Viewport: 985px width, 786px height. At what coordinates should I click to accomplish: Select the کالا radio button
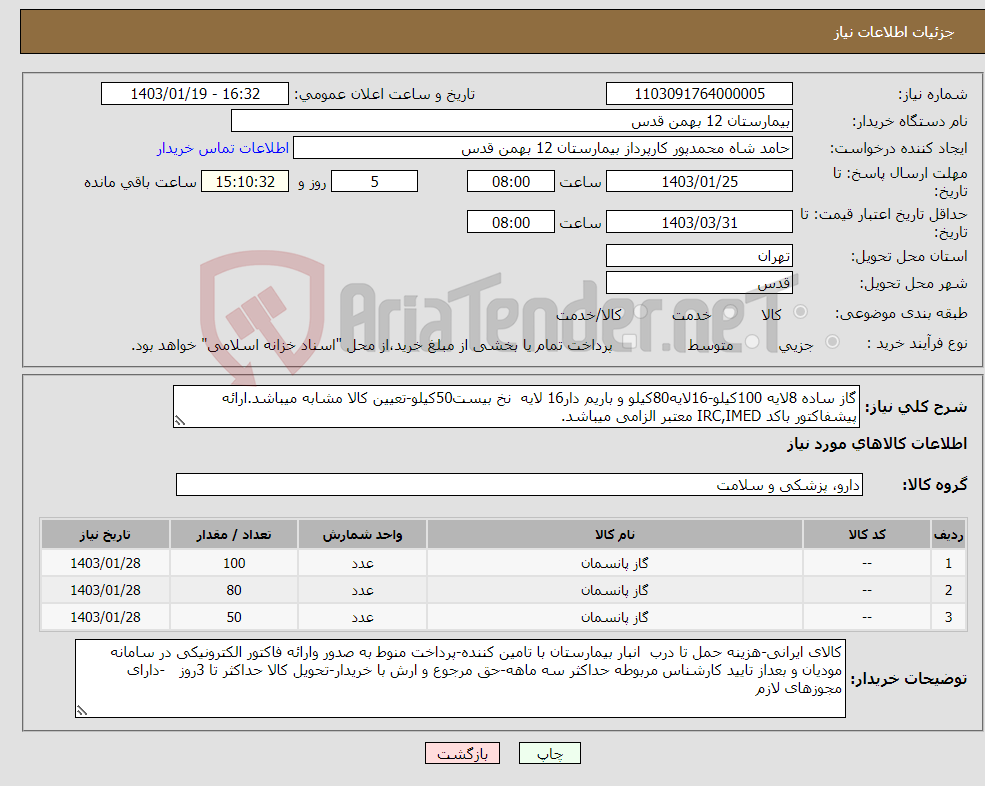[800, 312]
